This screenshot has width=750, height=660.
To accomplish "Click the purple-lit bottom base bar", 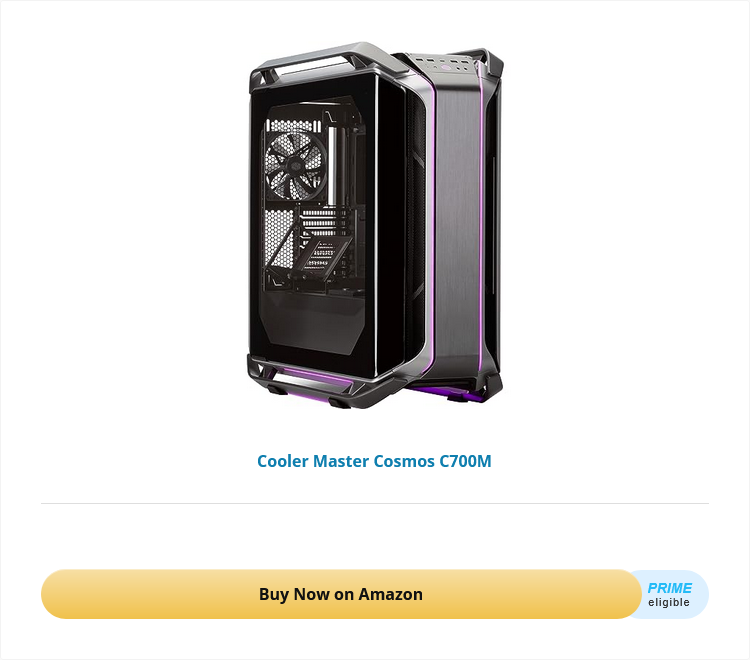I will point(316,379).
